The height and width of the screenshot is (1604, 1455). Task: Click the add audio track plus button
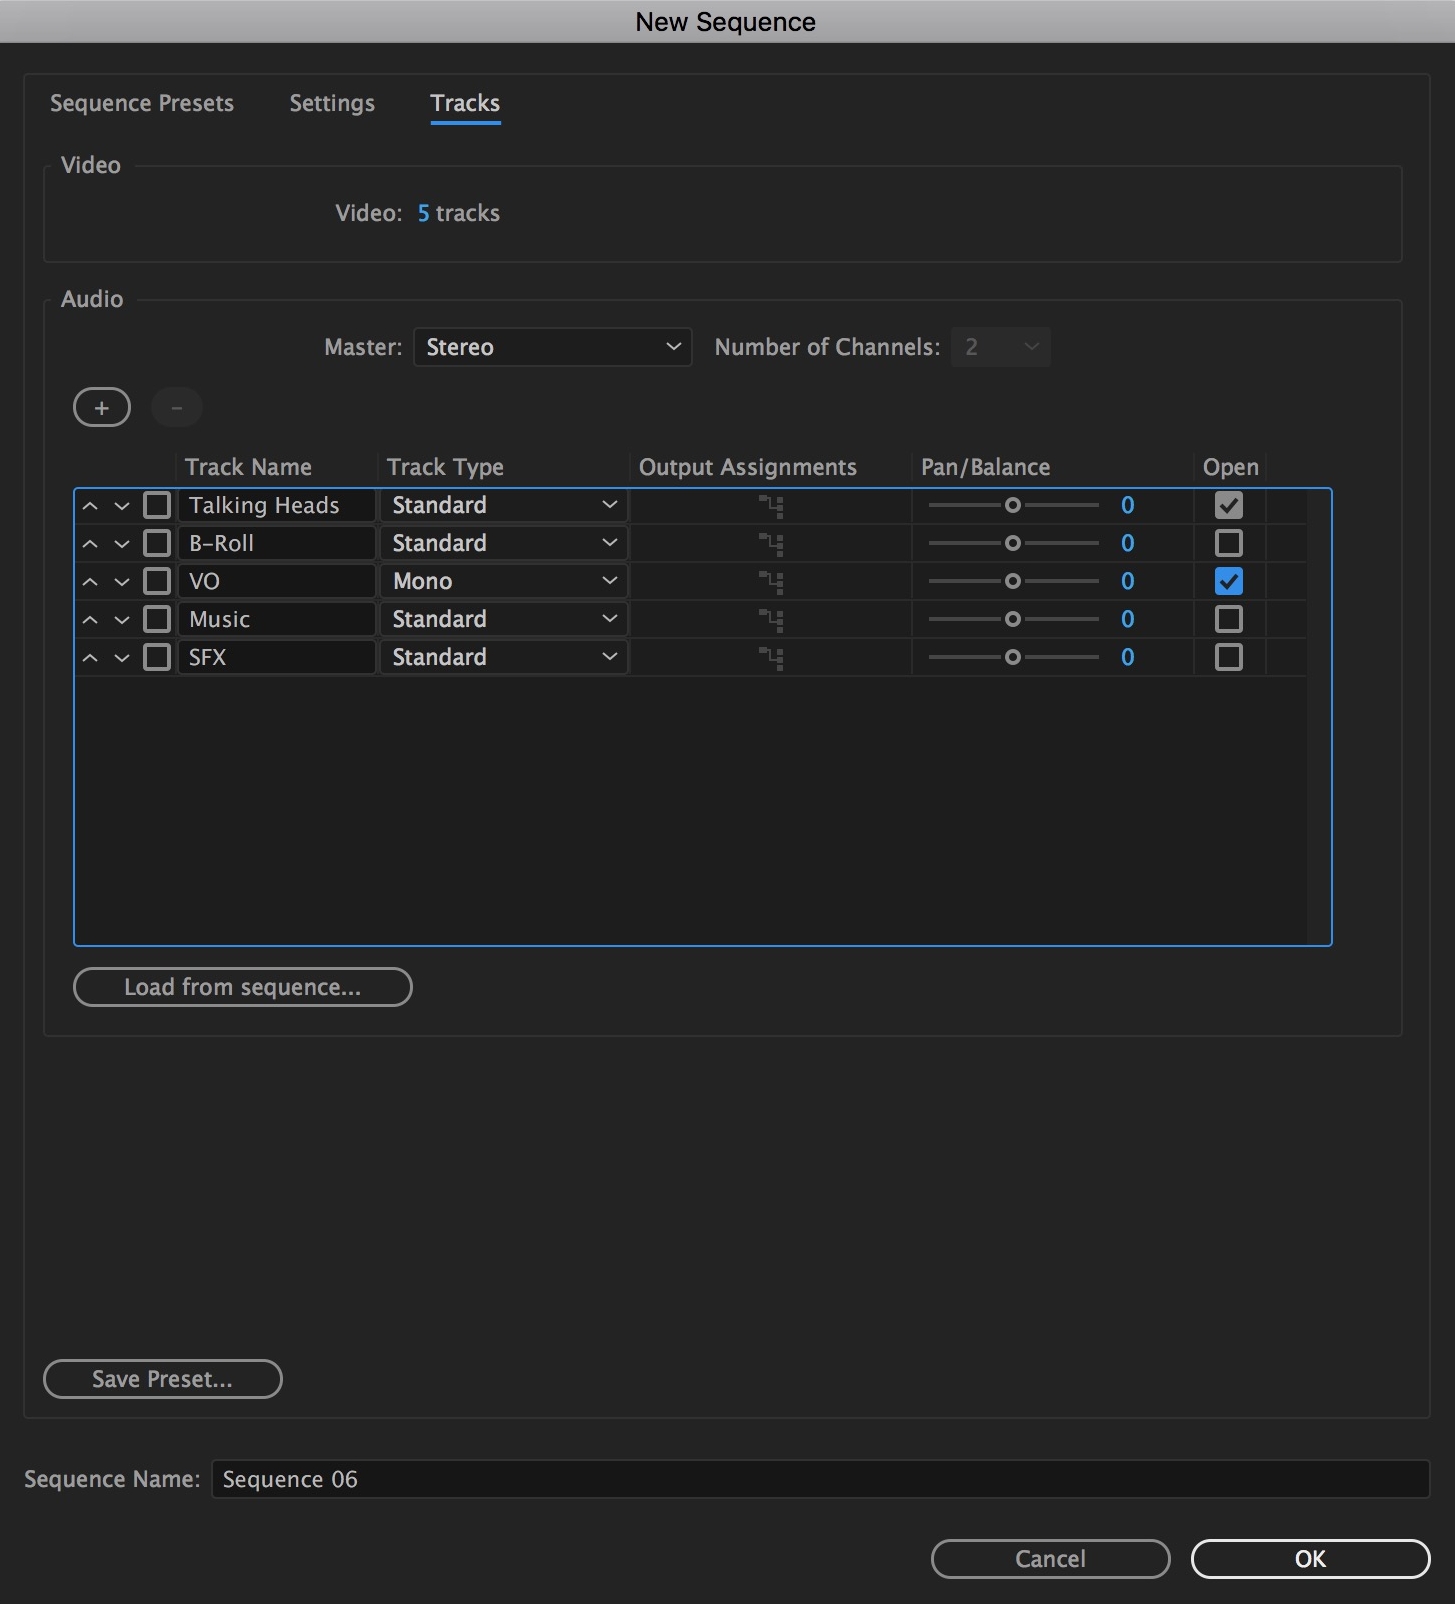[102, 407]
